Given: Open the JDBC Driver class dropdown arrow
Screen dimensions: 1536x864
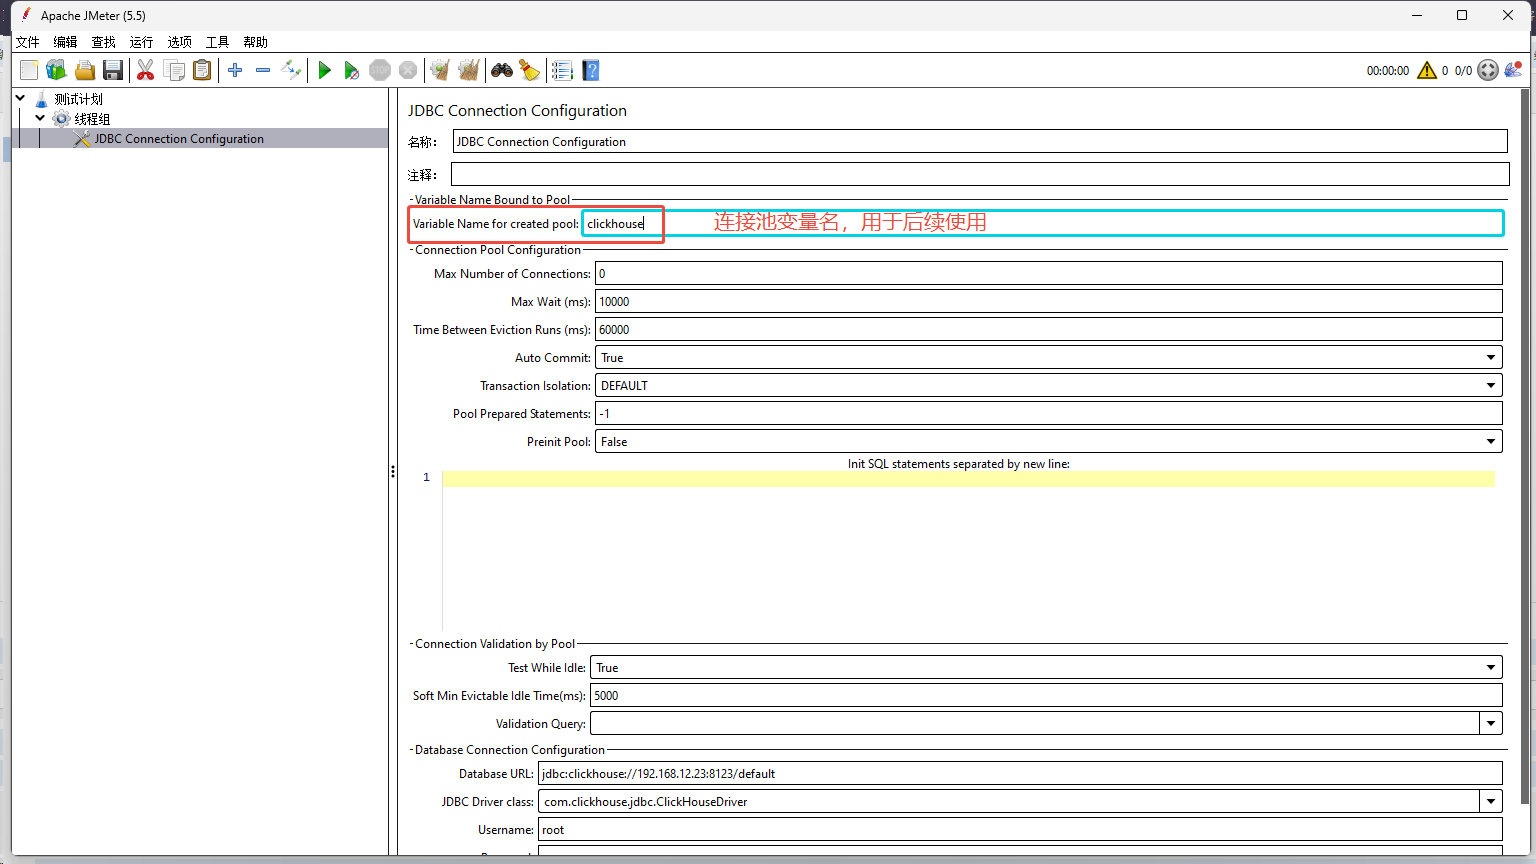Looking at the screenshot, I should (x=1491, y=801).
